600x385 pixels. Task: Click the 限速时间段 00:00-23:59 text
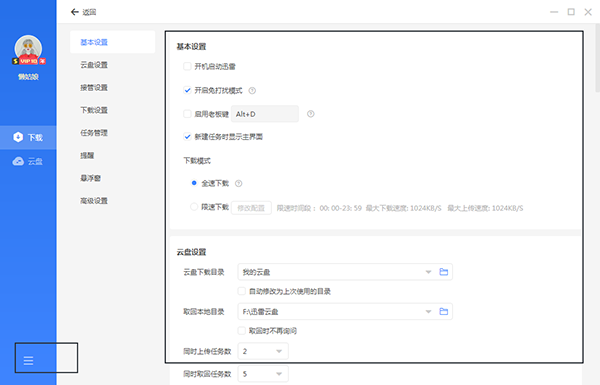[x=319, y=208]
